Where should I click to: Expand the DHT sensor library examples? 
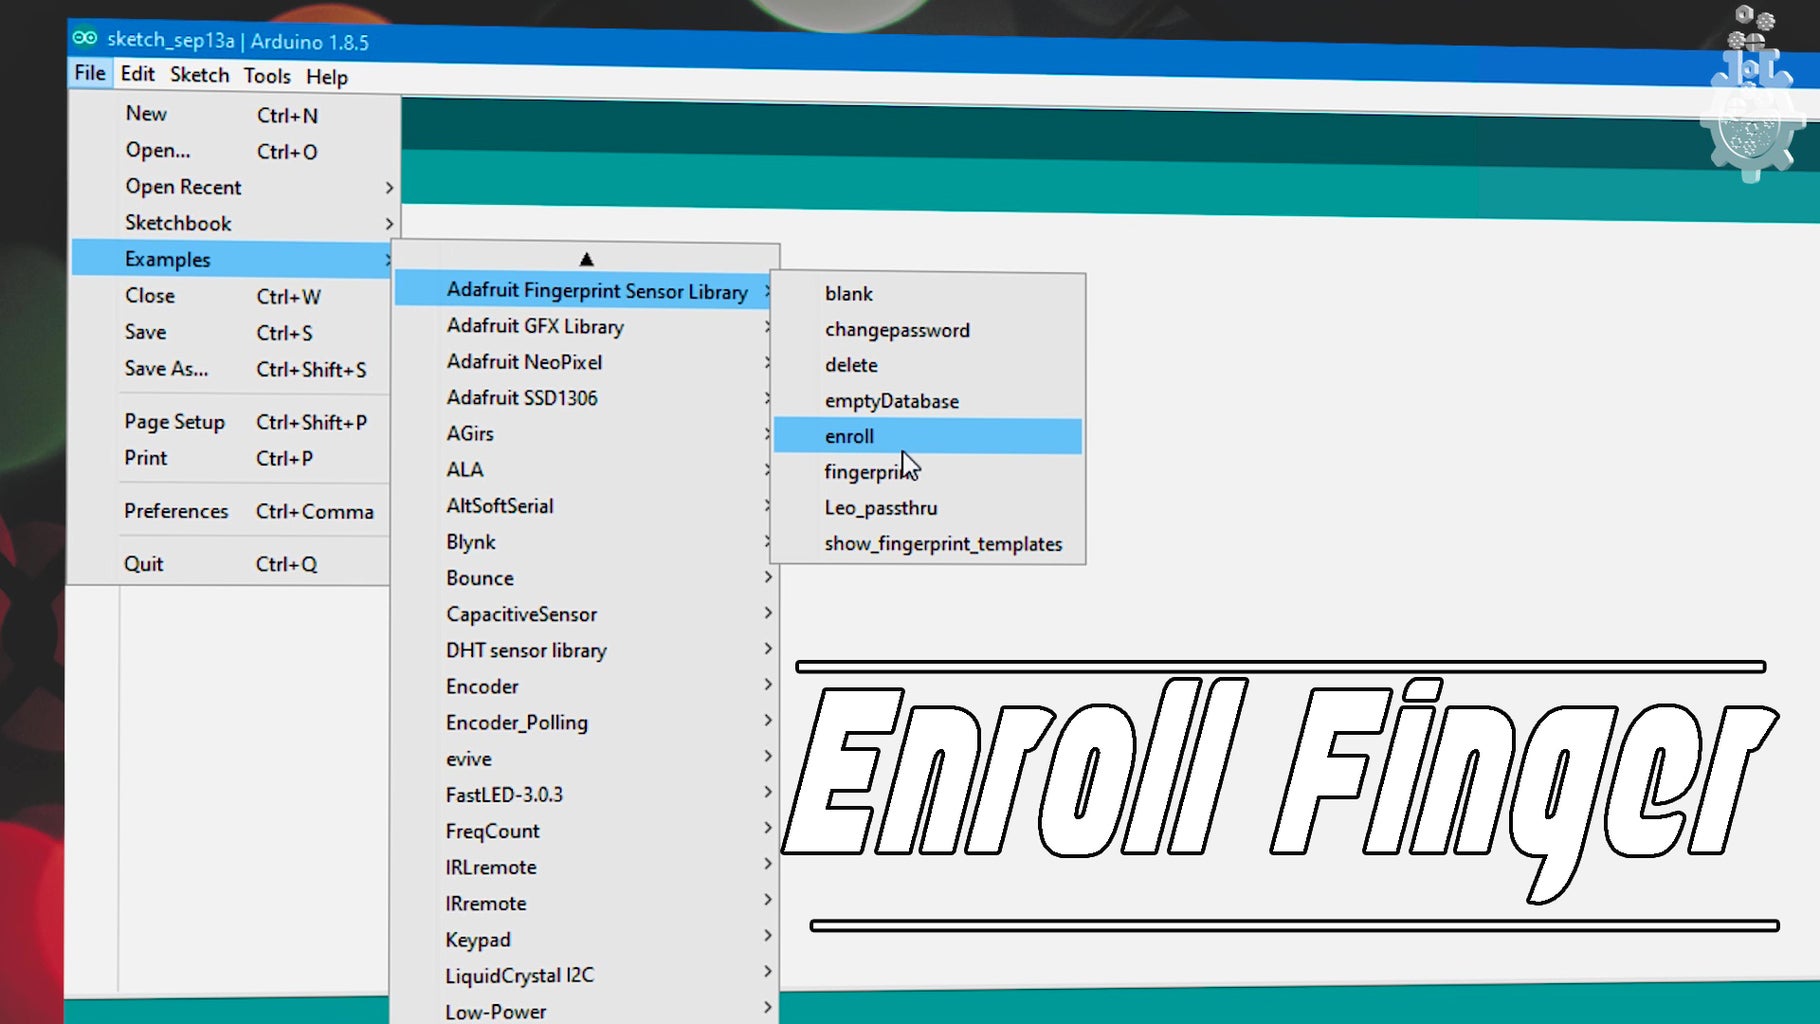525,650
